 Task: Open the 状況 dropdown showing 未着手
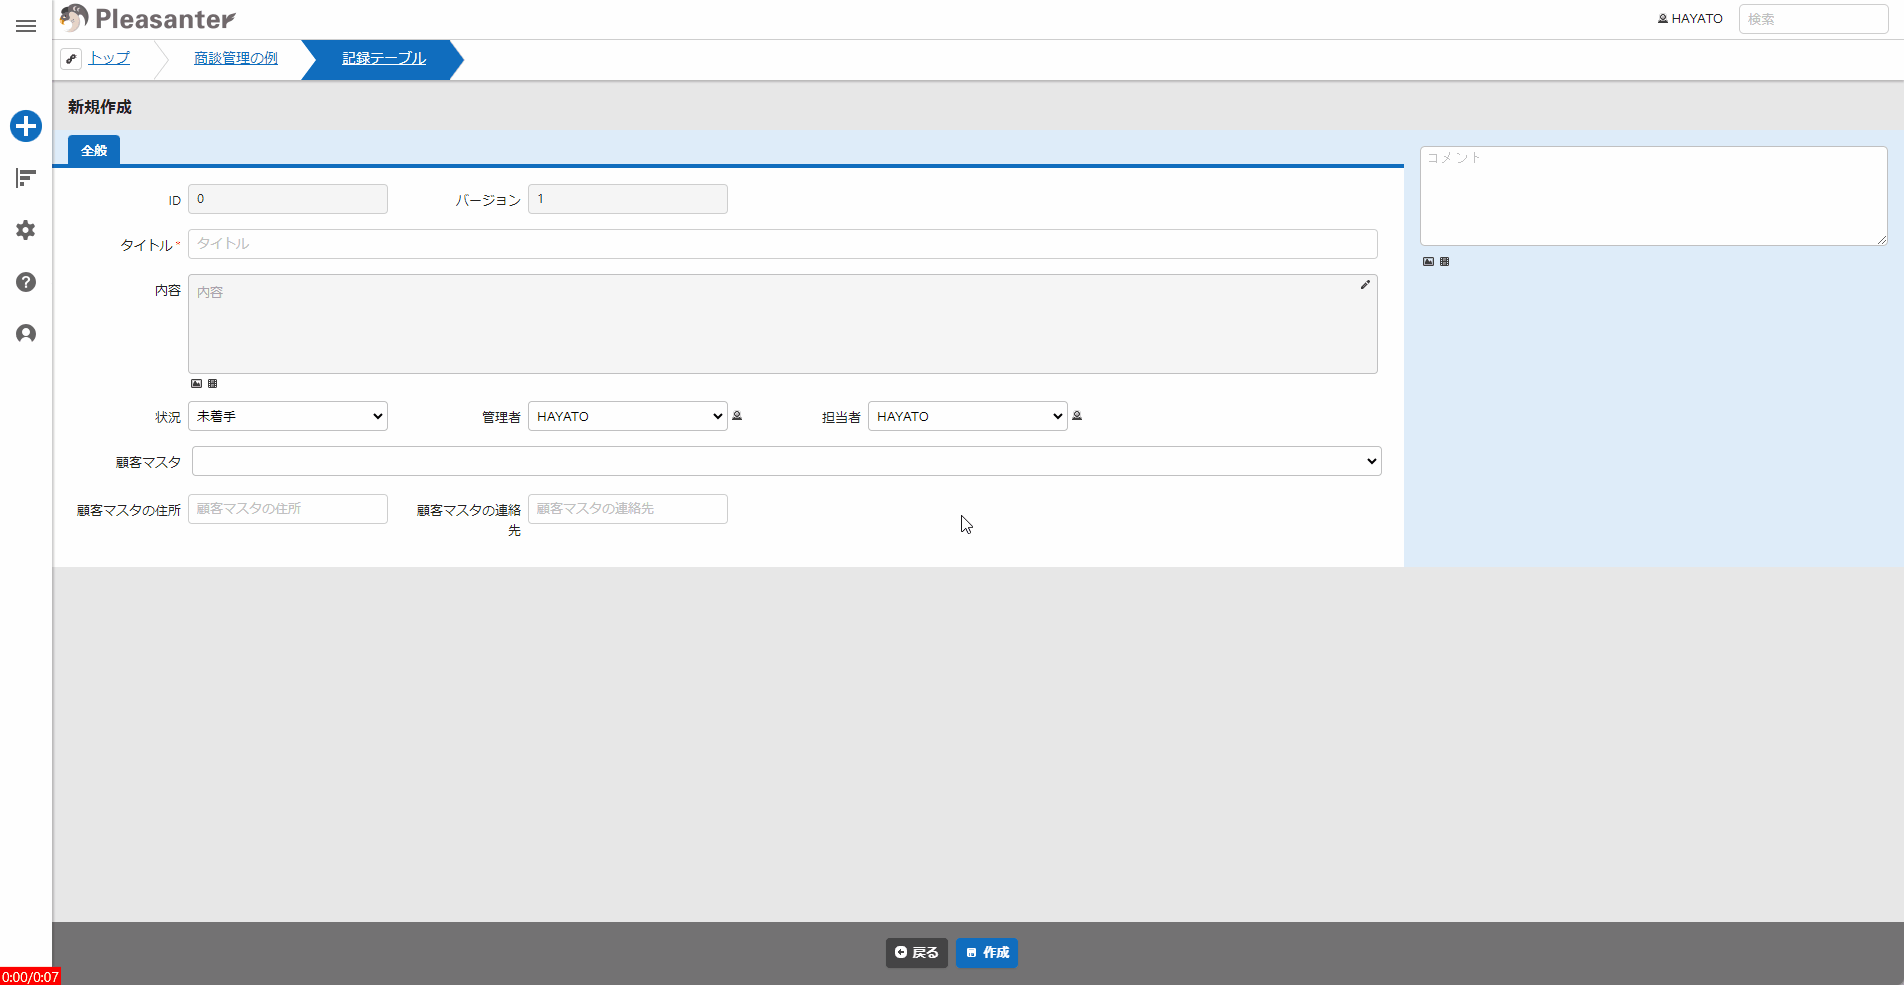pos(288,416)
